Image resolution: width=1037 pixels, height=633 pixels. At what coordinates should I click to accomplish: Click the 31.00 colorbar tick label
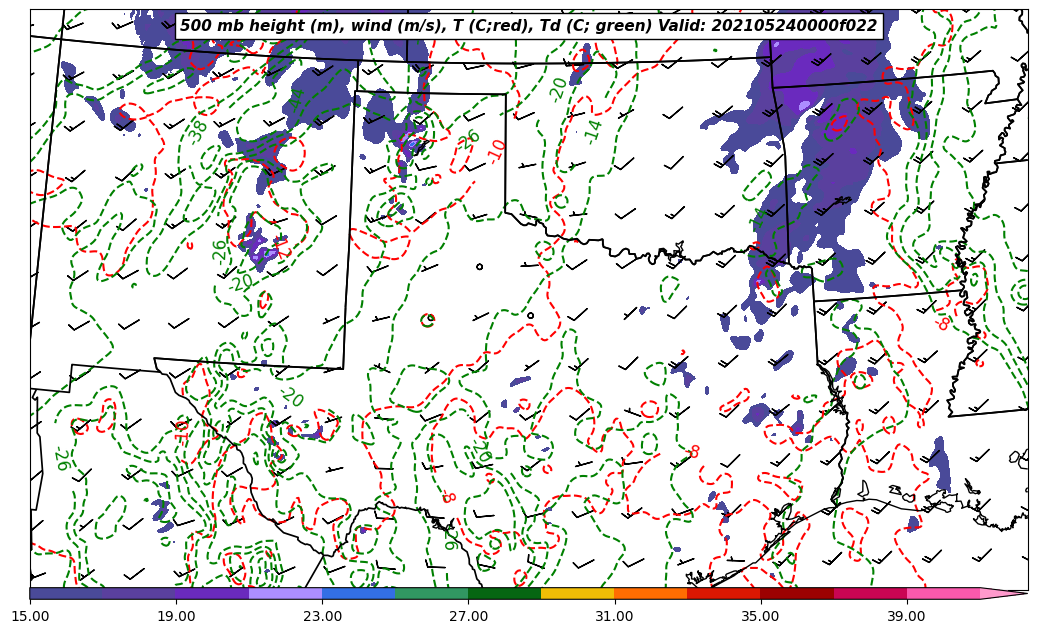point(614,616)
